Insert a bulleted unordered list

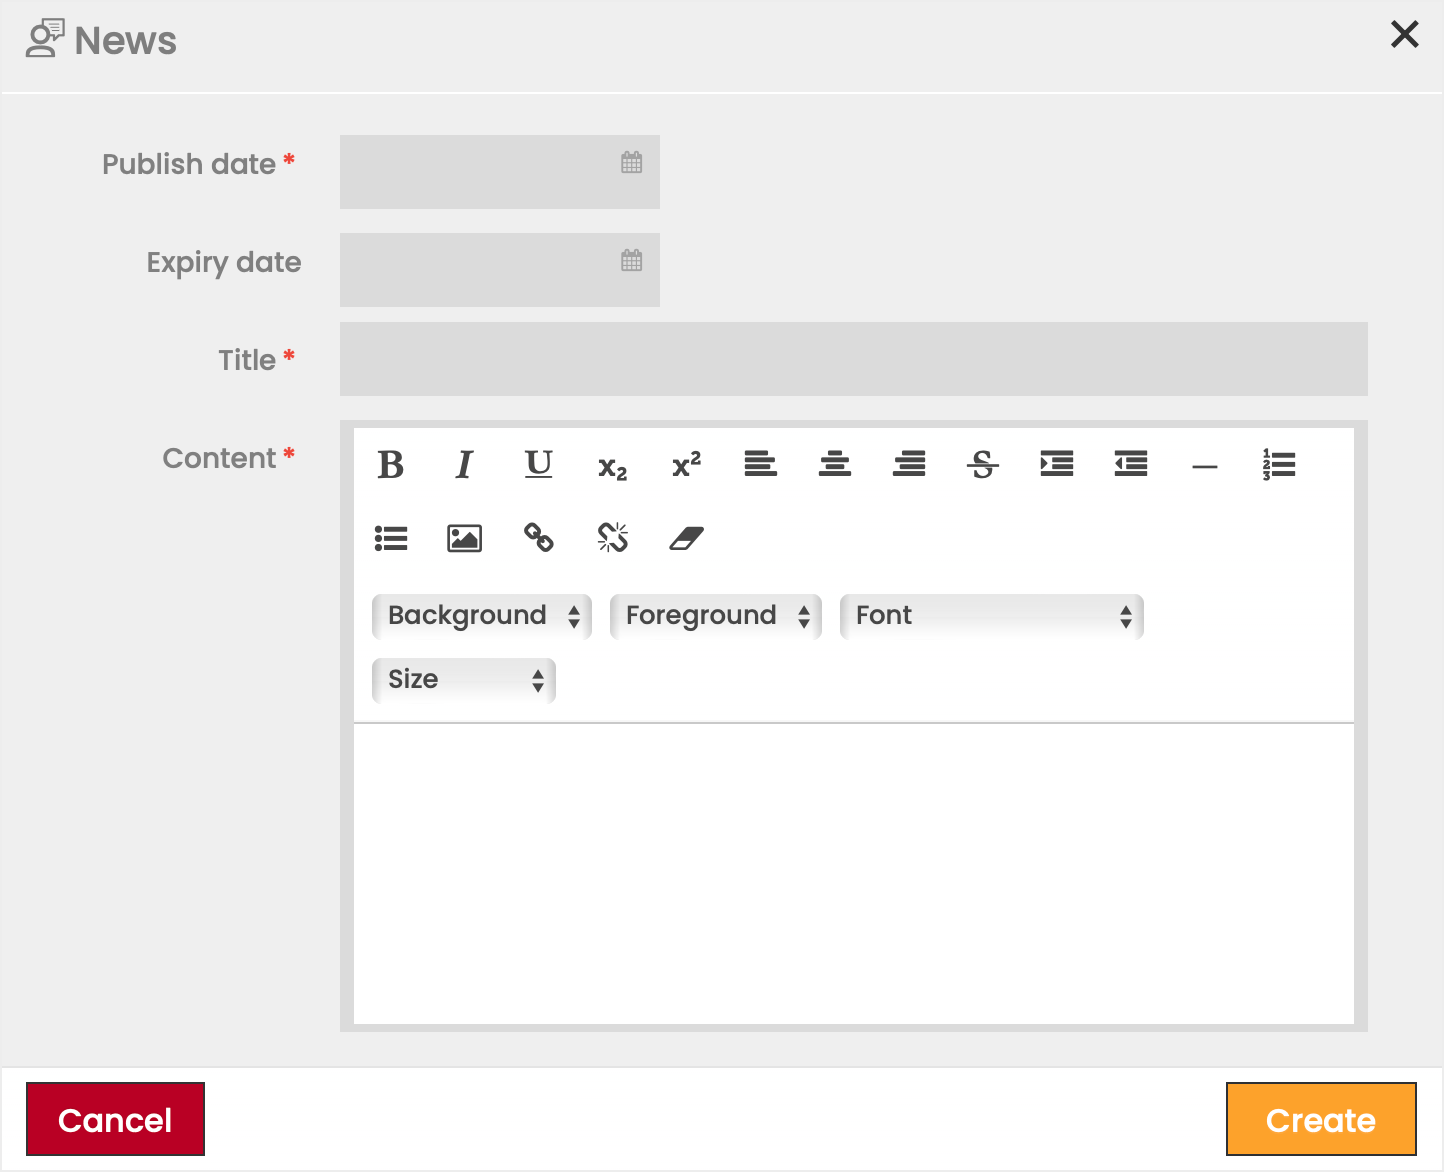[x=391, y=539]
